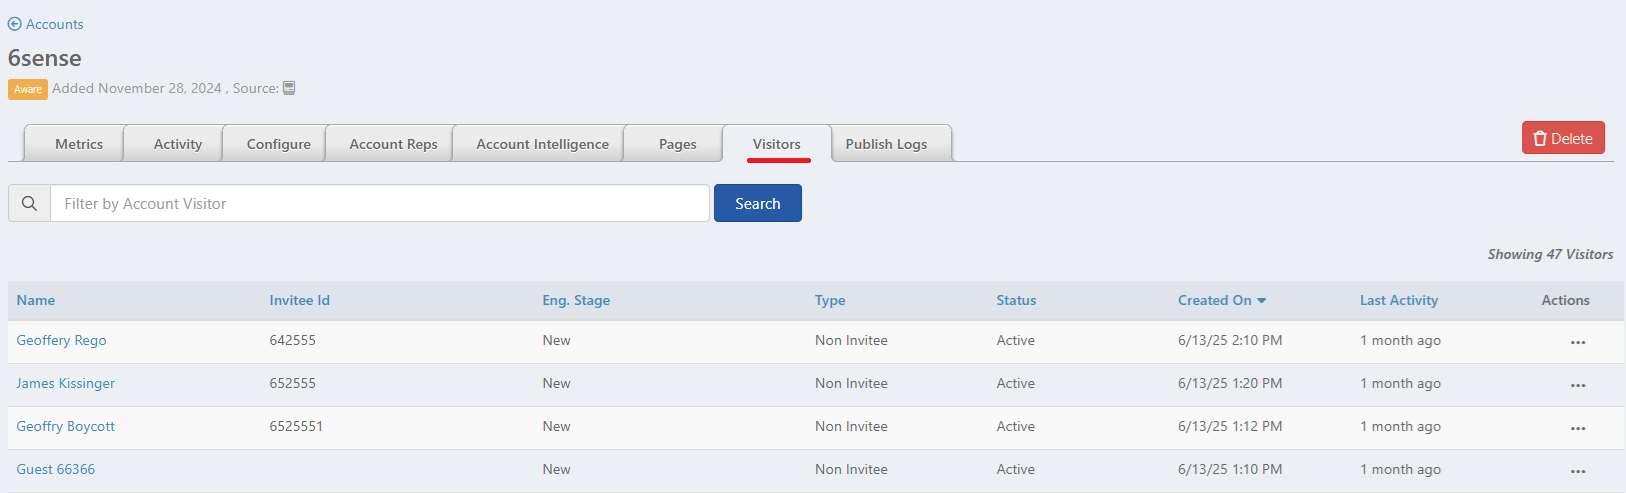This screenshot has height=493, width=1626.
Task: Click the magnifier icon beside filter field
Action: pos(29,203)
